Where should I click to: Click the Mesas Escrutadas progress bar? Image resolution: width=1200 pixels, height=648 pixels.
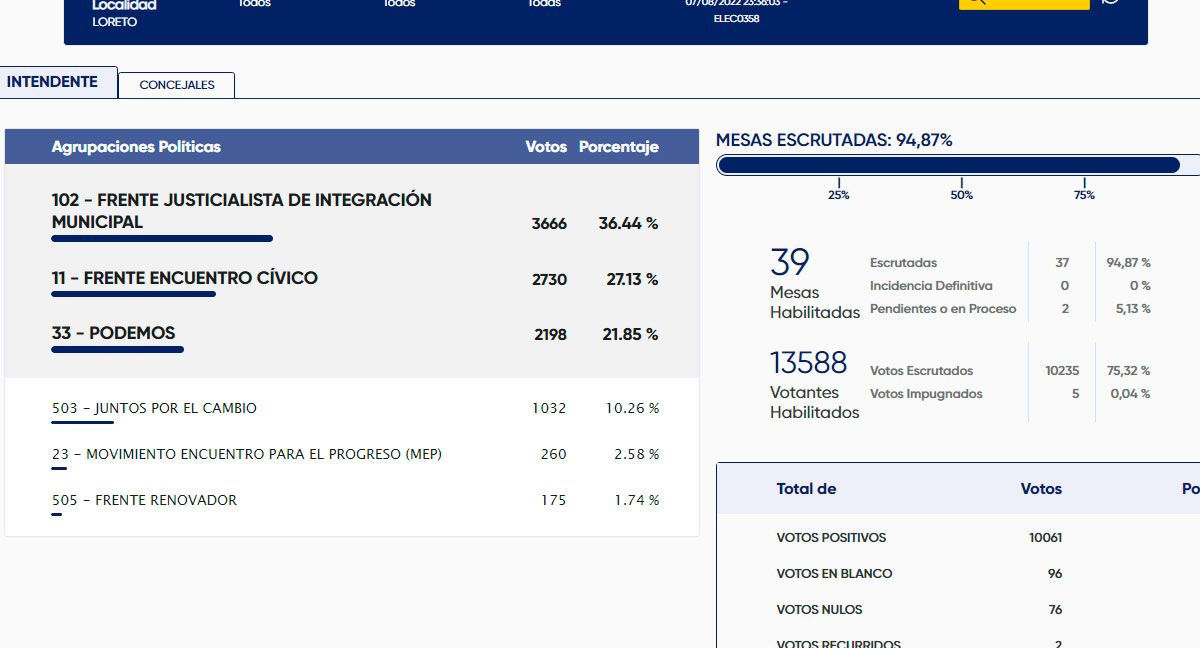[x=949, y=165]
